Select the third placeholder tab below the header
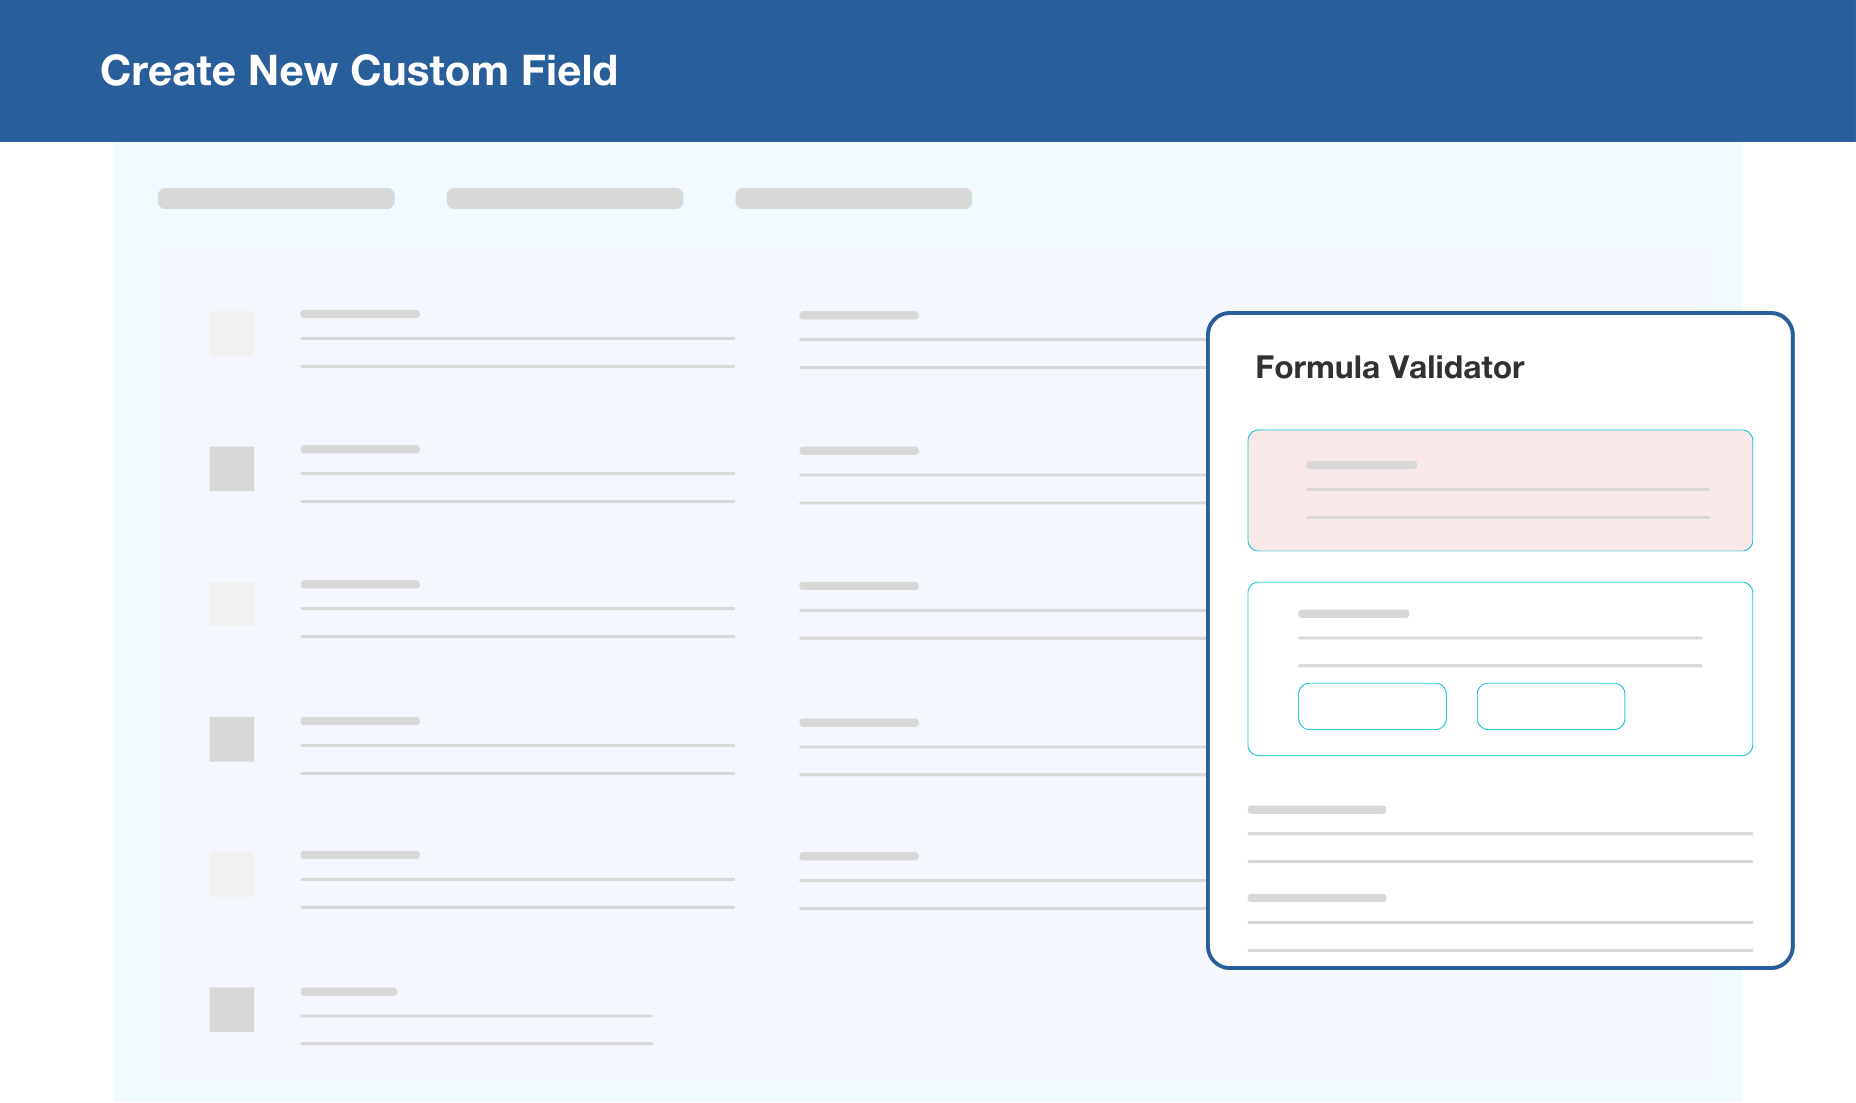The width and height of the screenshot is (1856, 1103). (x=853, y=198)
